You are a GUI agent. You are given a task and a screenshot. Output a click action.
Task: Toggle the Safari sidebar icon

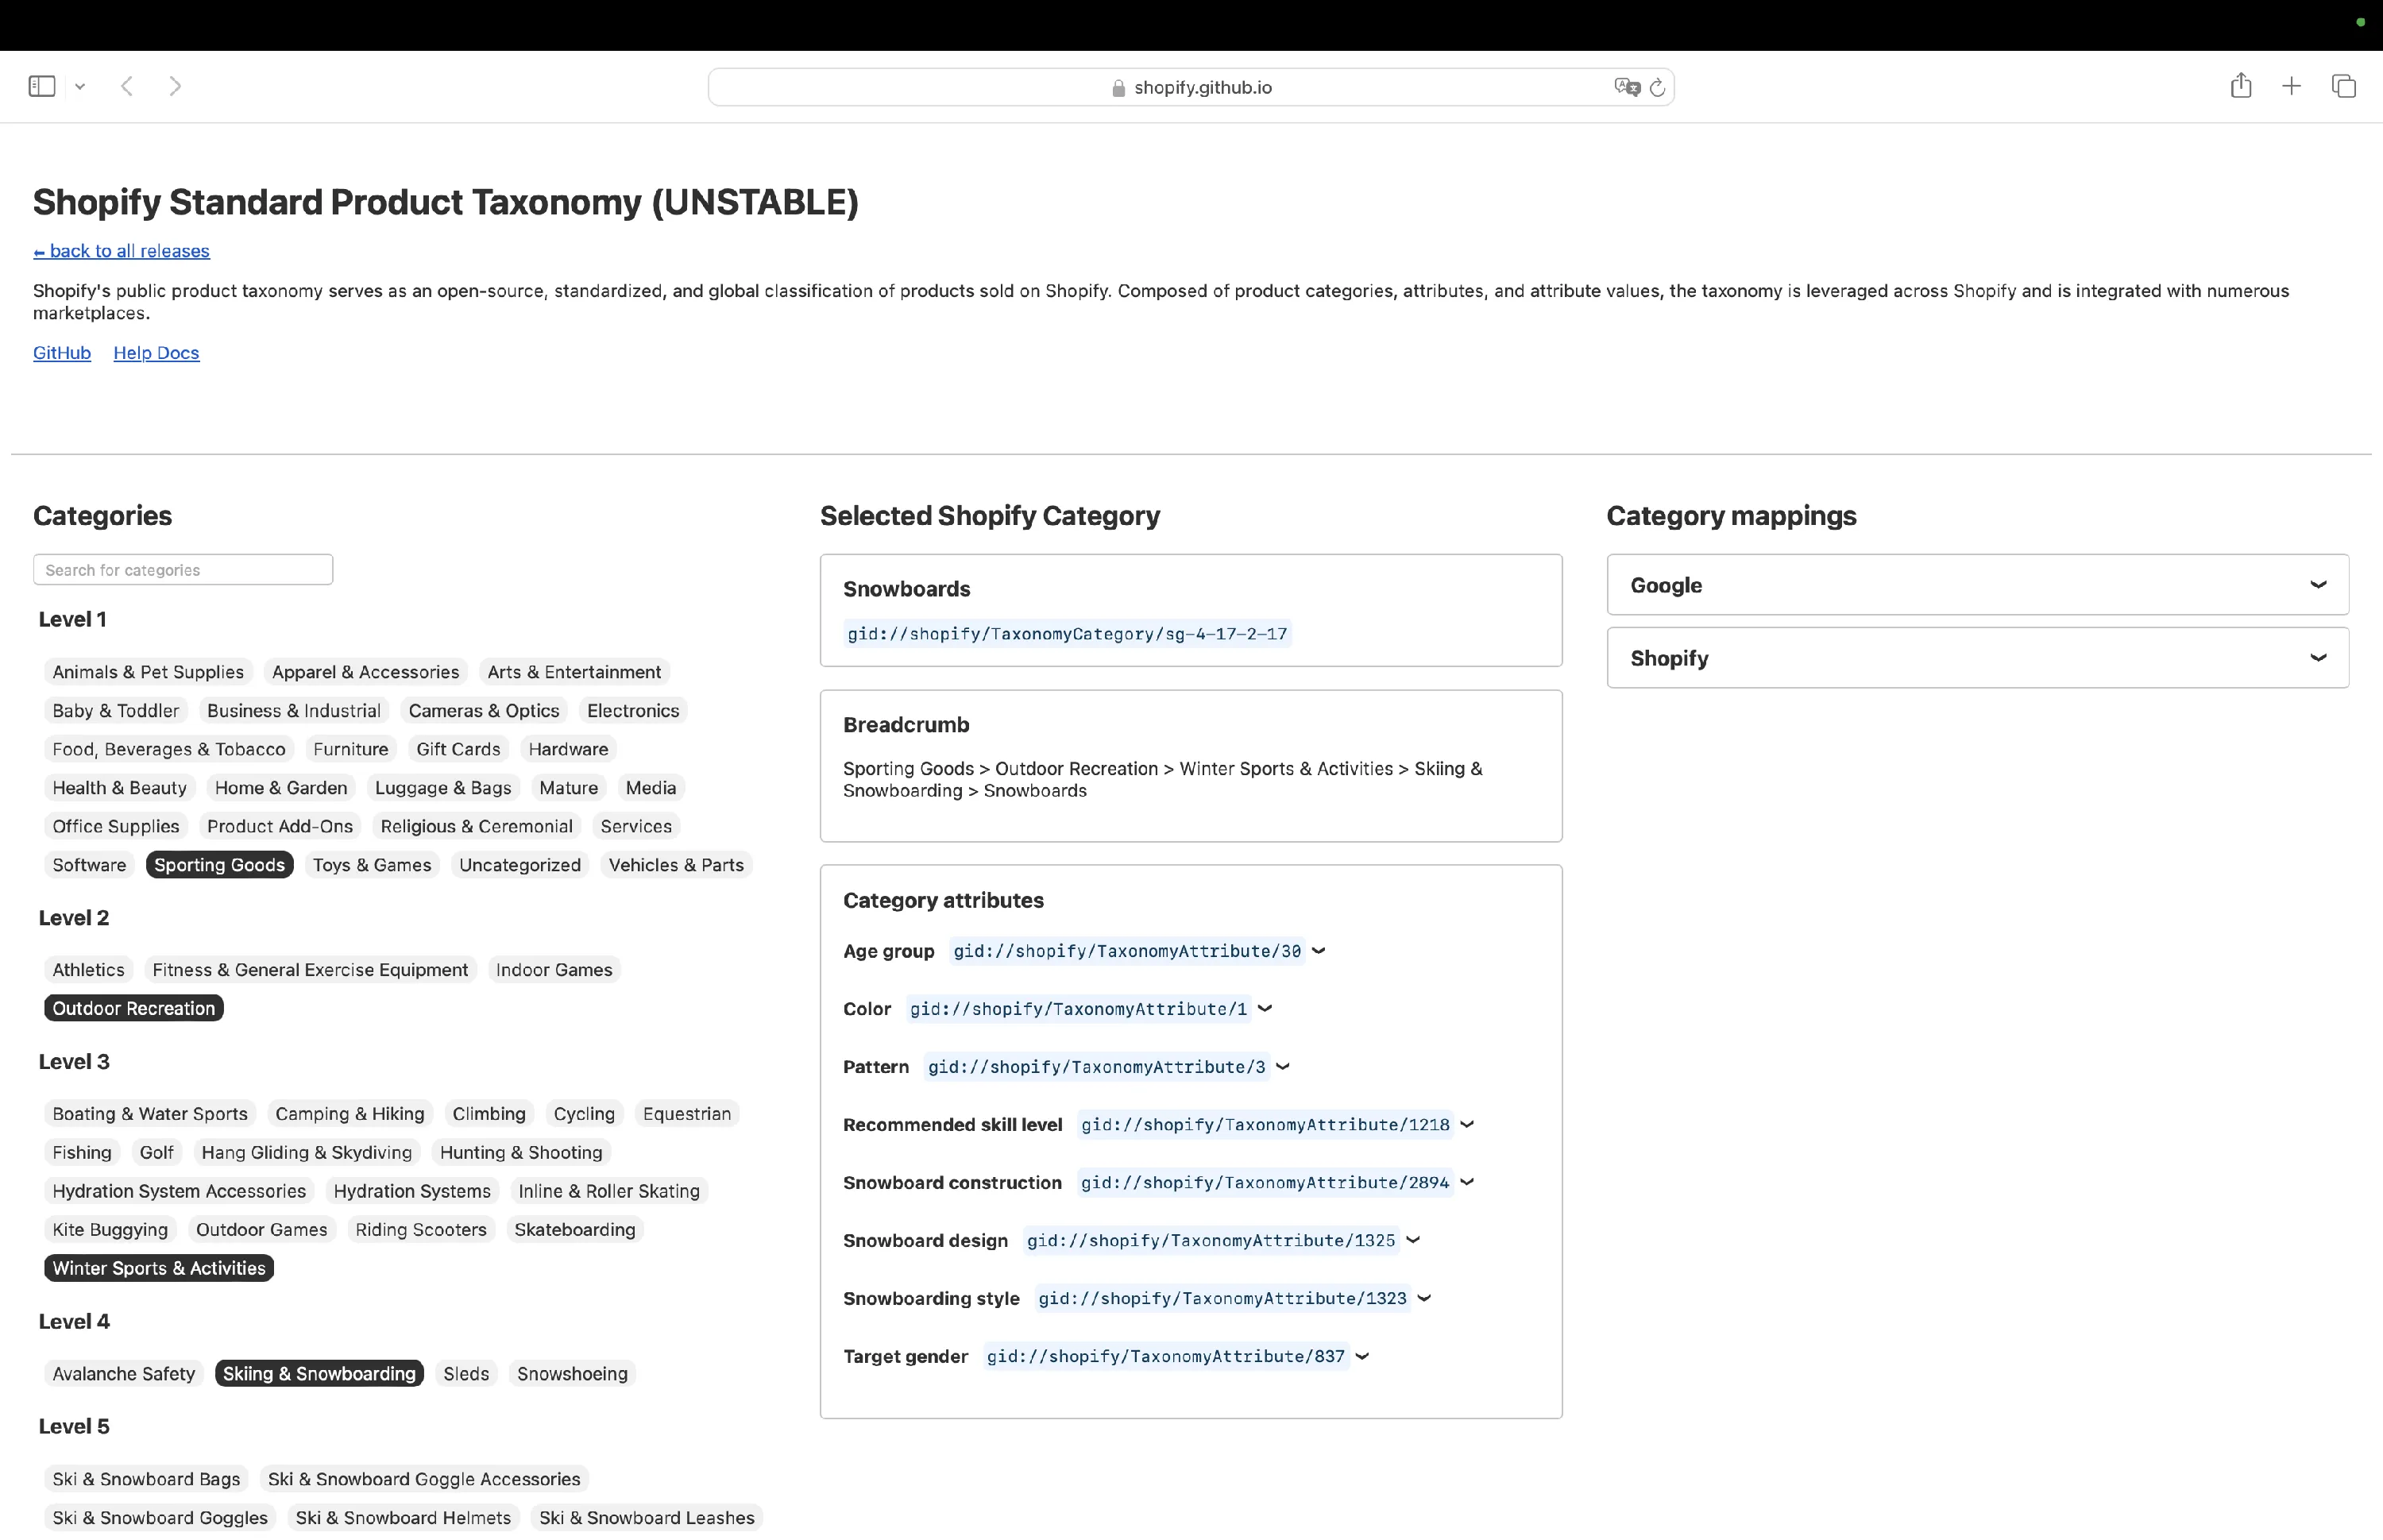coord(42,86)
